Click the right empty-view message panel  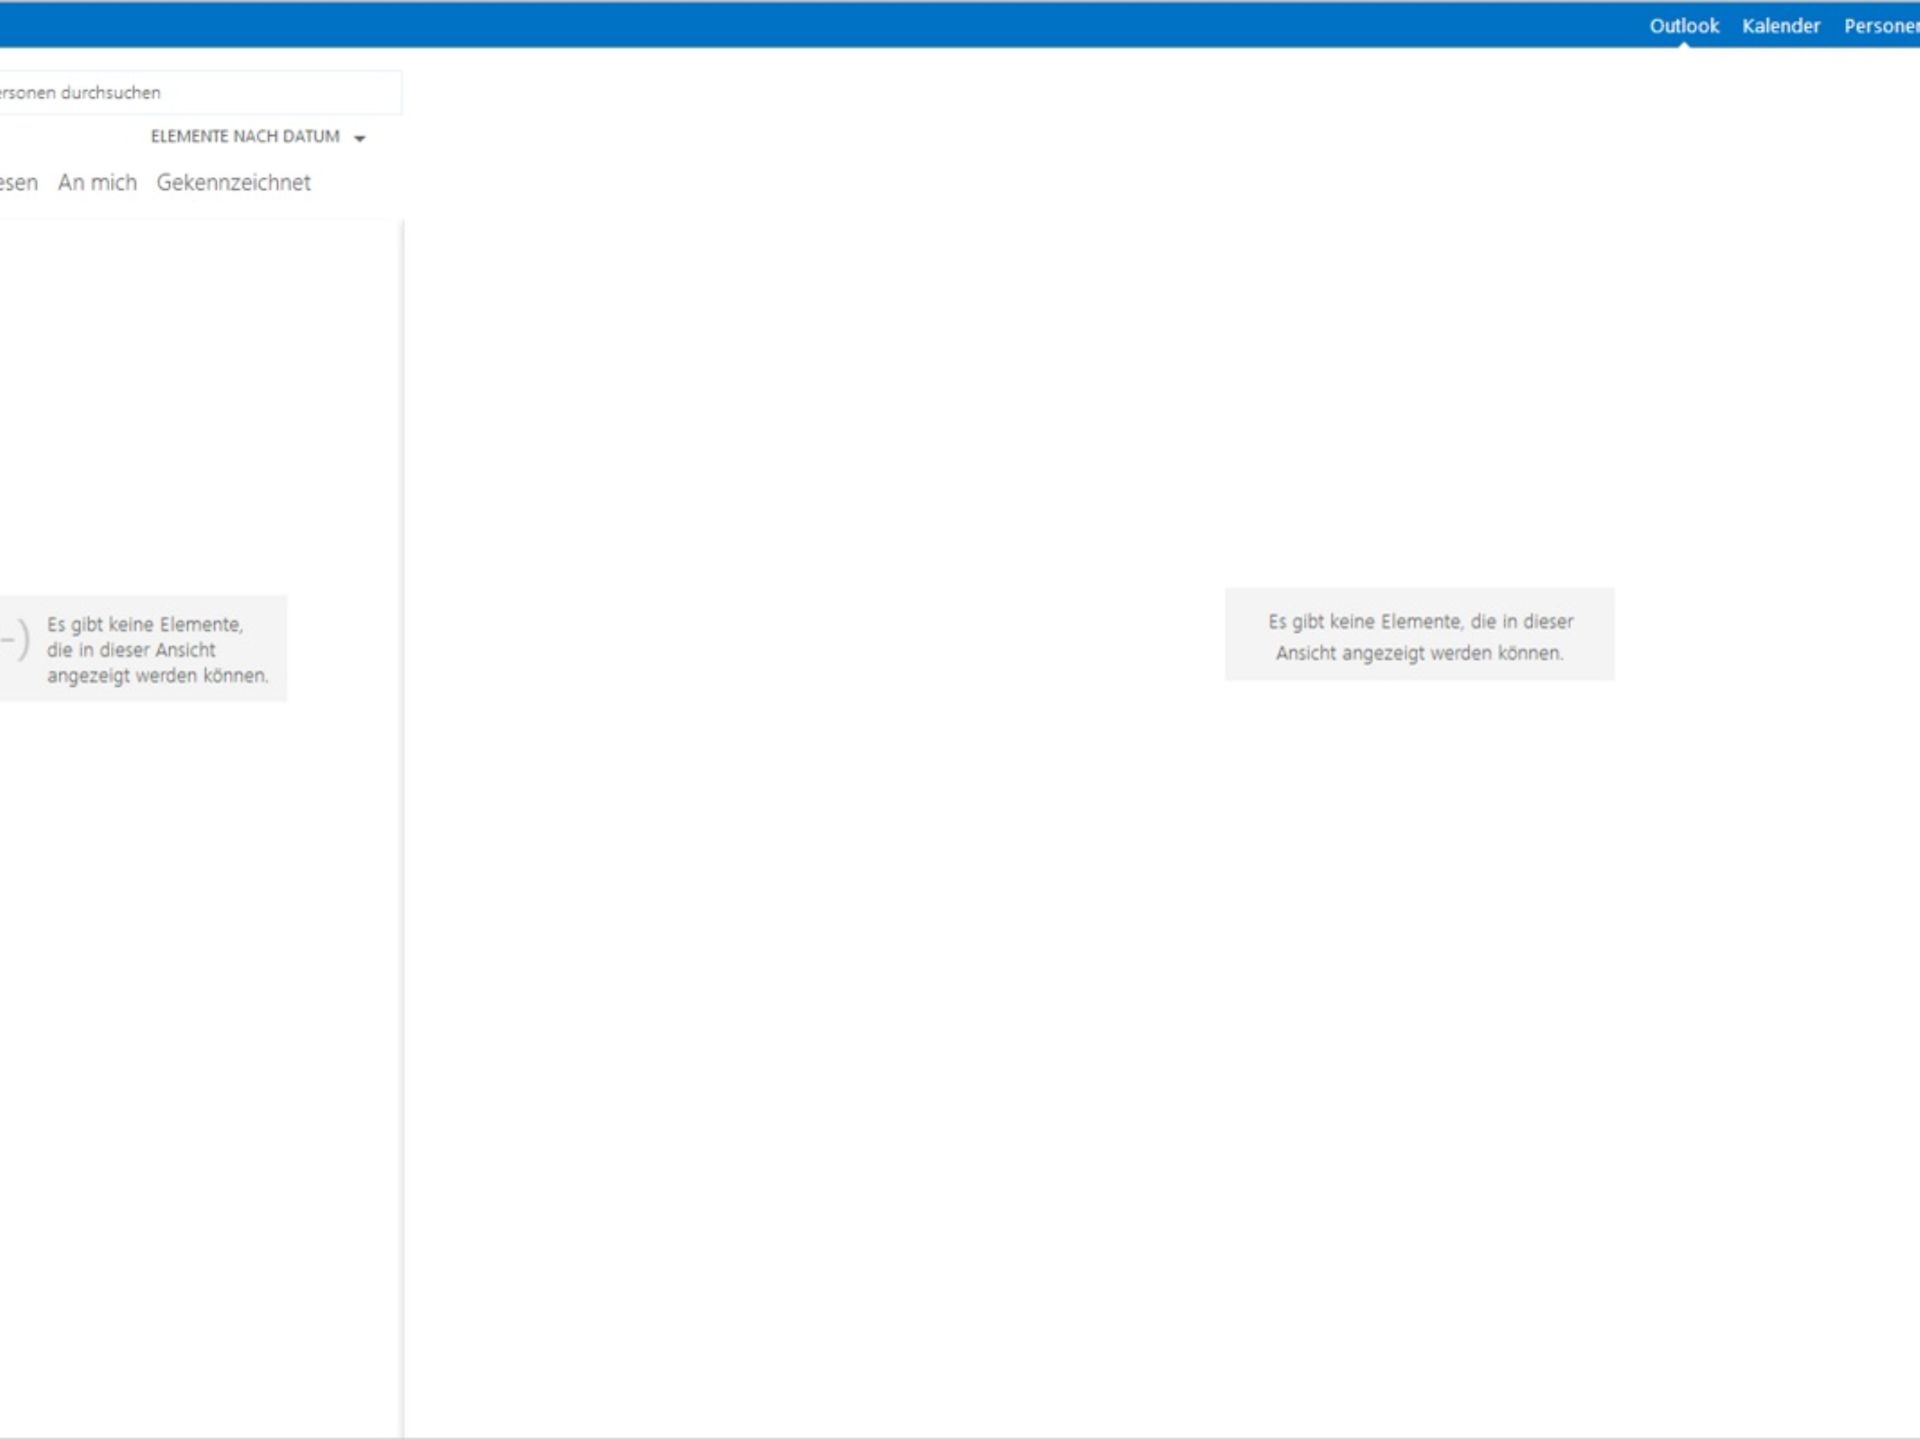[x=1419, y=634]
